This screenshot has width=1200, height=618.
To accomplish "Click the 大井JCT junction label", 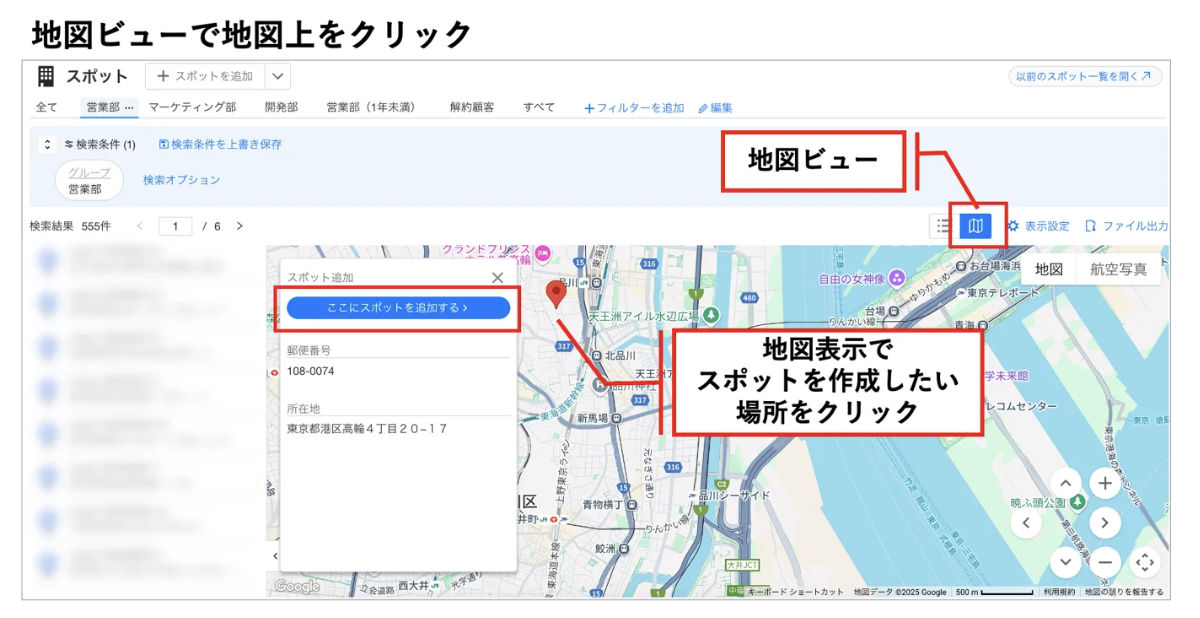I will click(x=742, y=565).
